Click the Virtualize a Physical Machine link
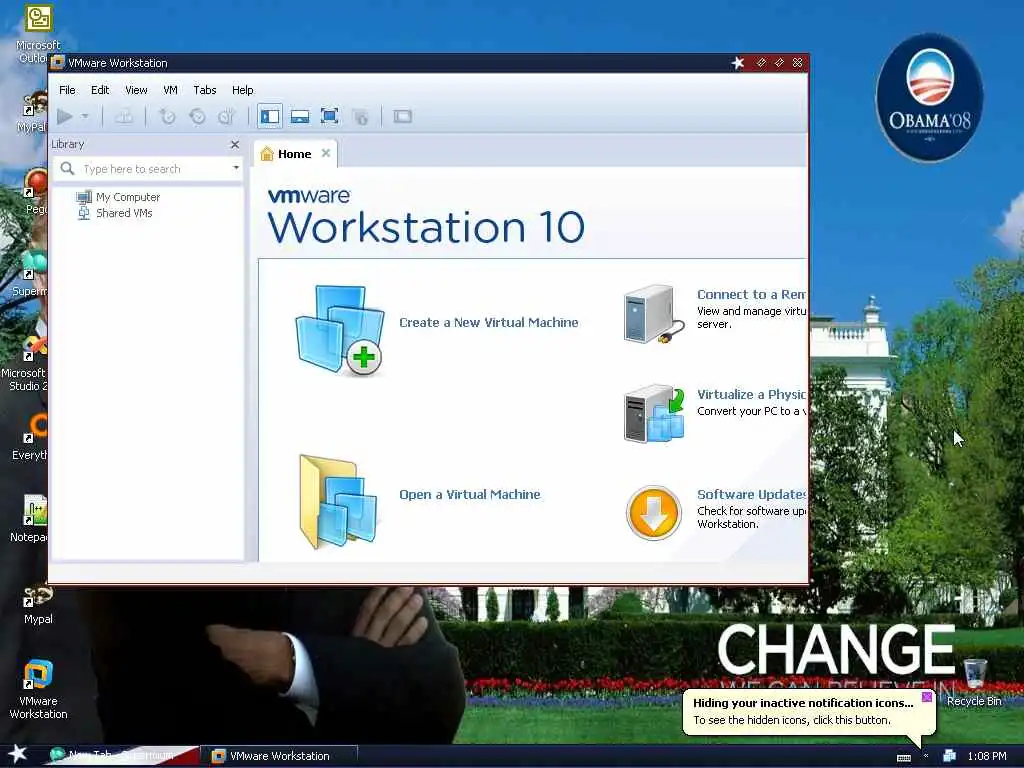 752,394
